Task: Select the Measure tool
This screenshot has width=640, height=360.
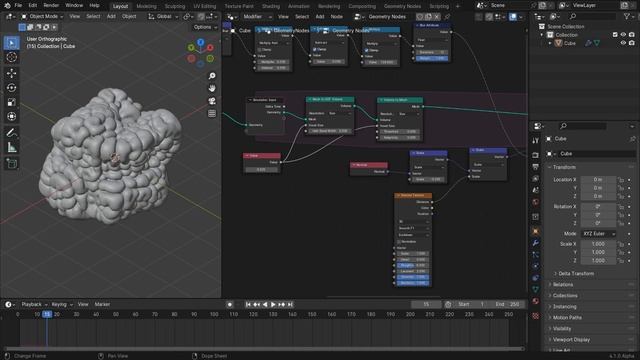Action: (11, 147)
